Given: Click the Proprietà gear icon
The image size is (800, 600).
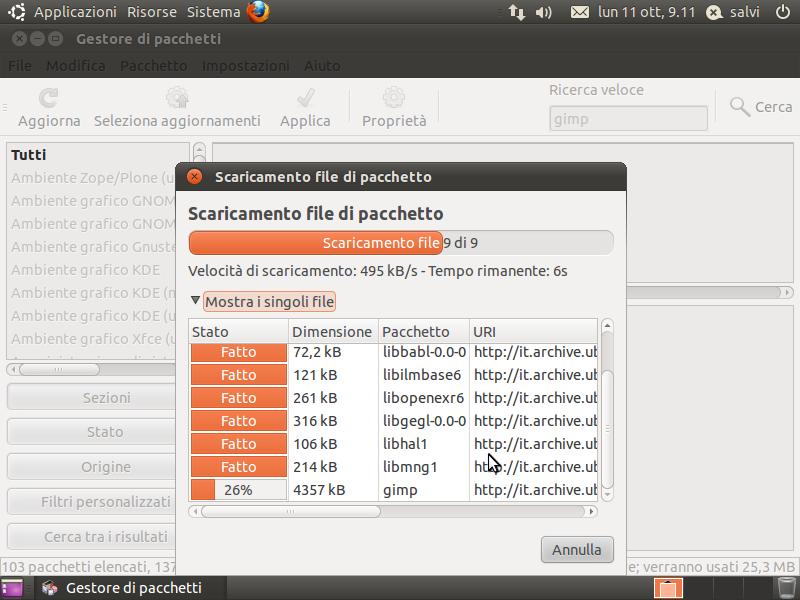Looking at the screenshot, I should pos(394,97).
